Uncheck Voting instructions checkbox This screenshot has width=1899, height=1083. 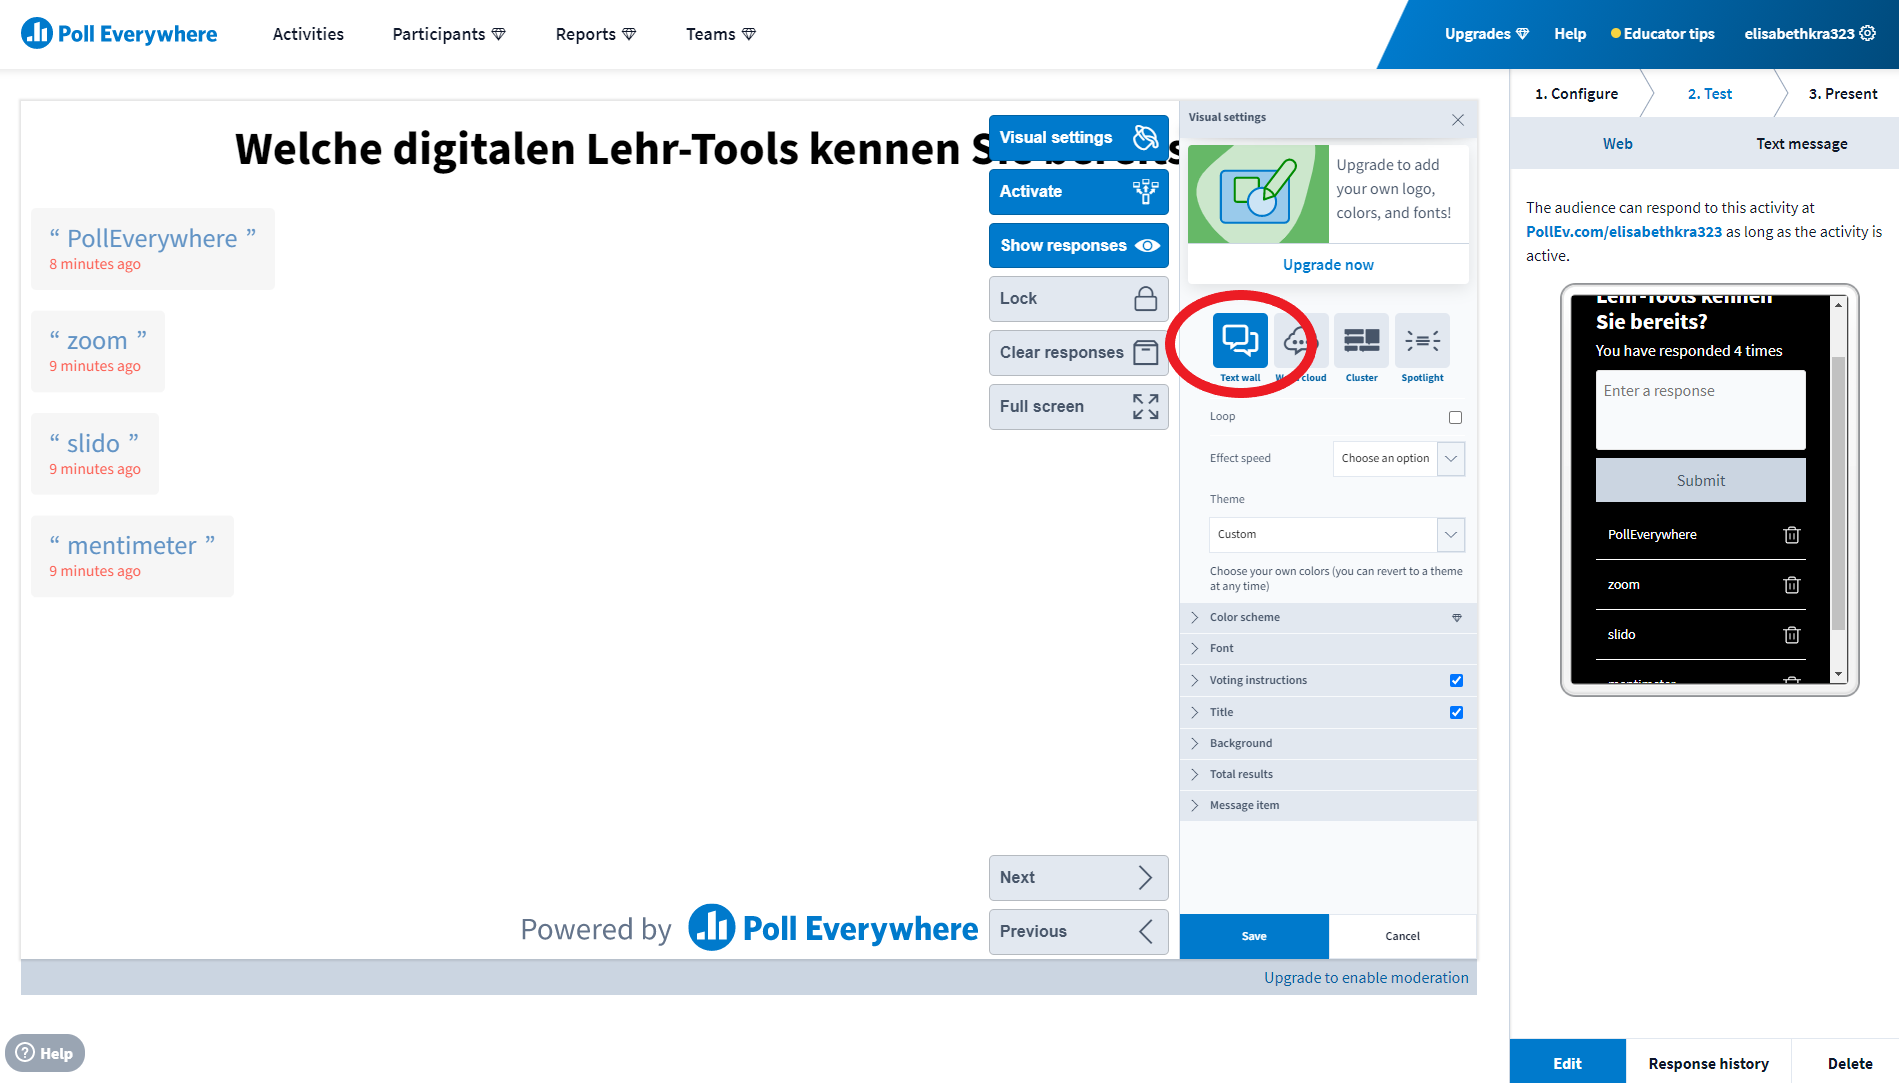pos(1456,681)
